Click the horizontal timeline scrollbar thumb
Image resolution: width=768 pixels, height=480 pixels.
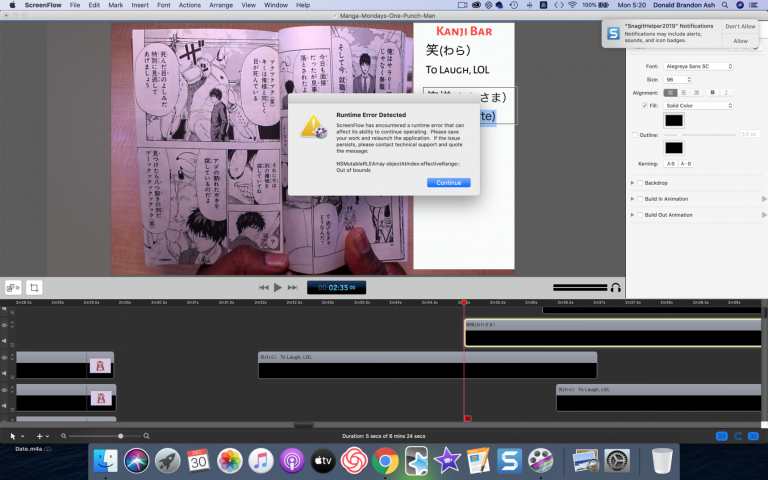303,425
